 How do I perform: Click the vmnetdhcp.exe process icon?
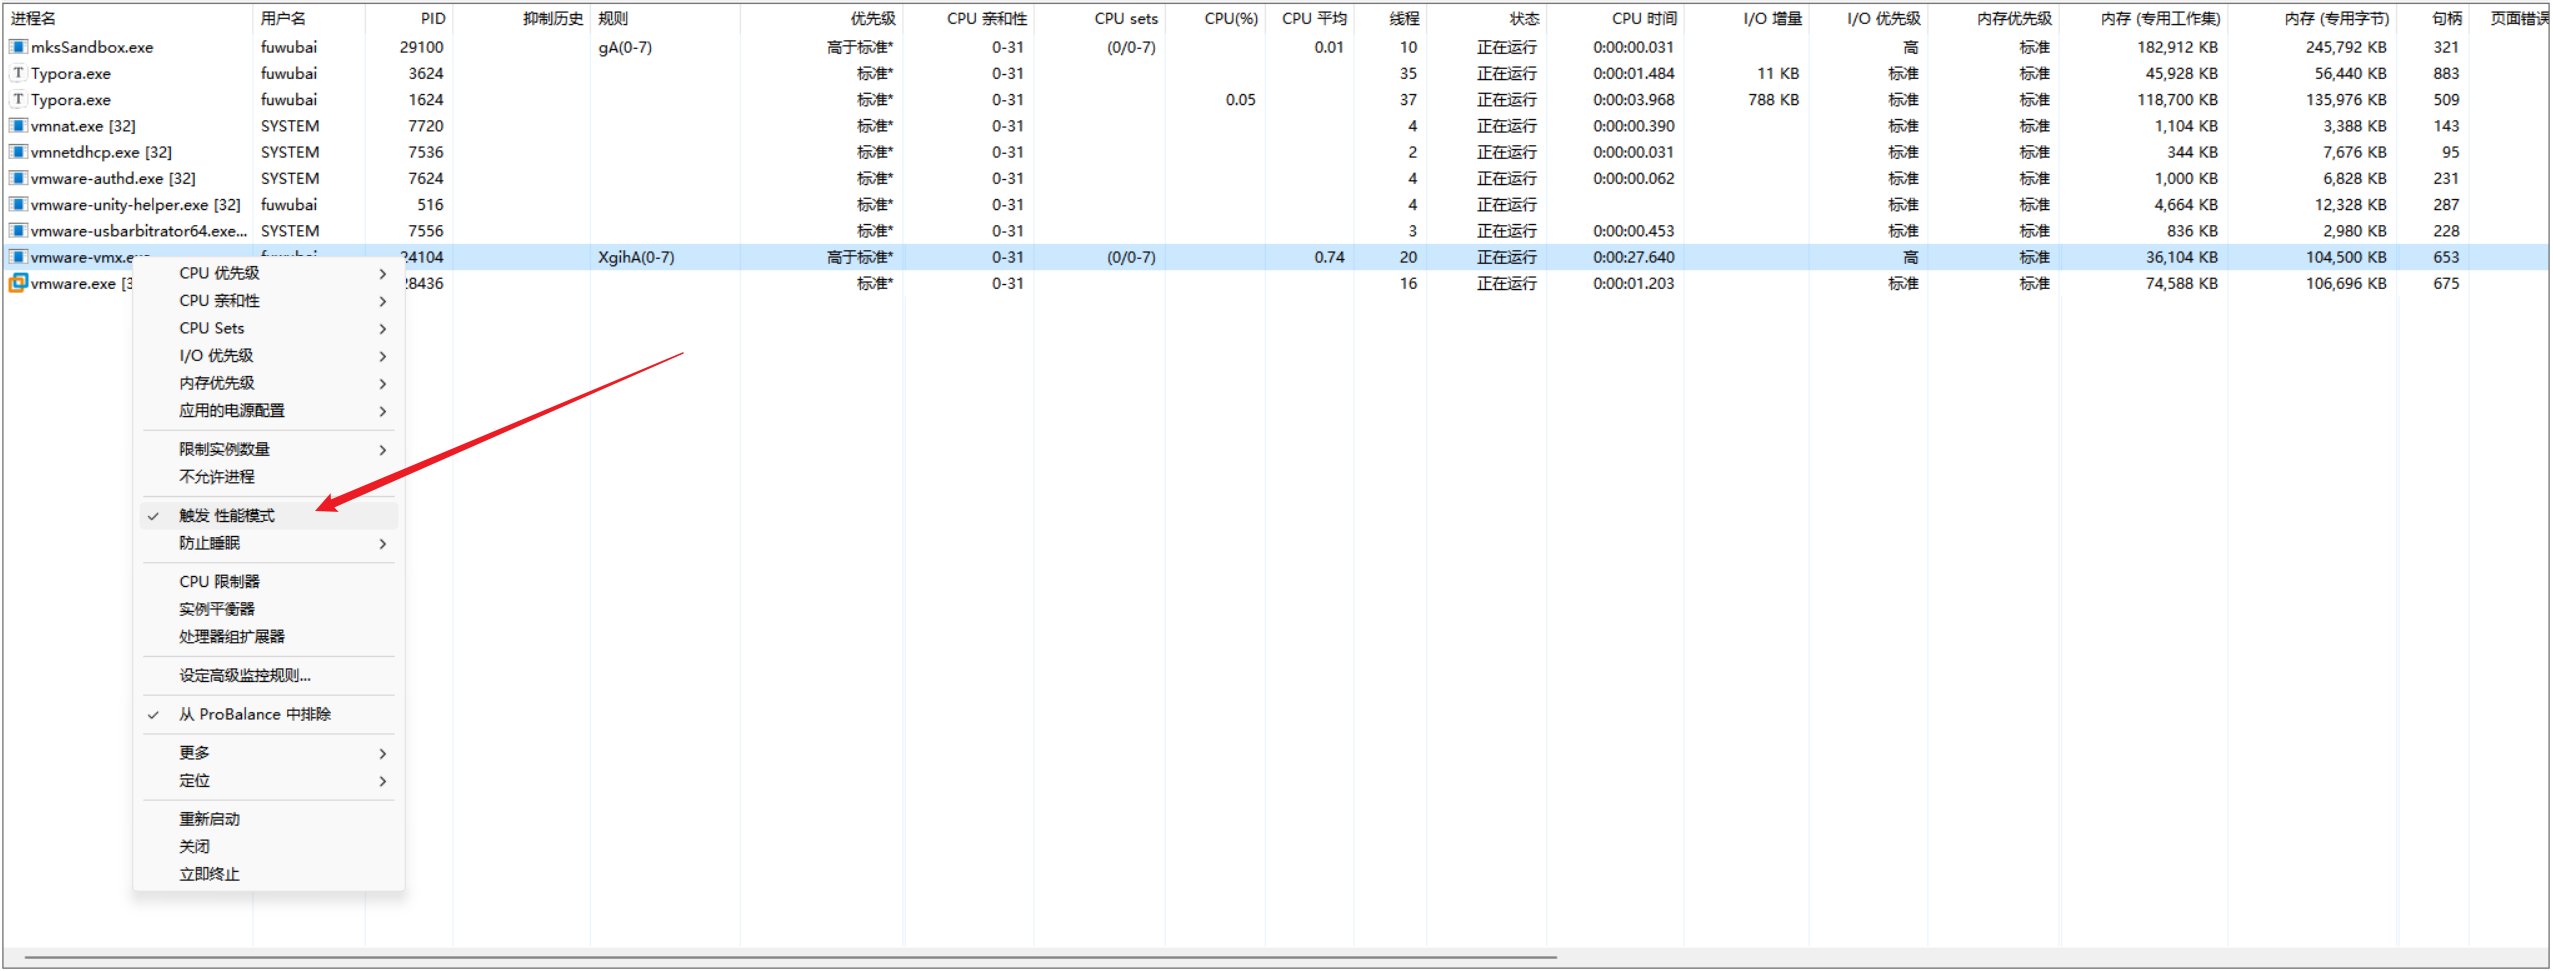(18, 152)
